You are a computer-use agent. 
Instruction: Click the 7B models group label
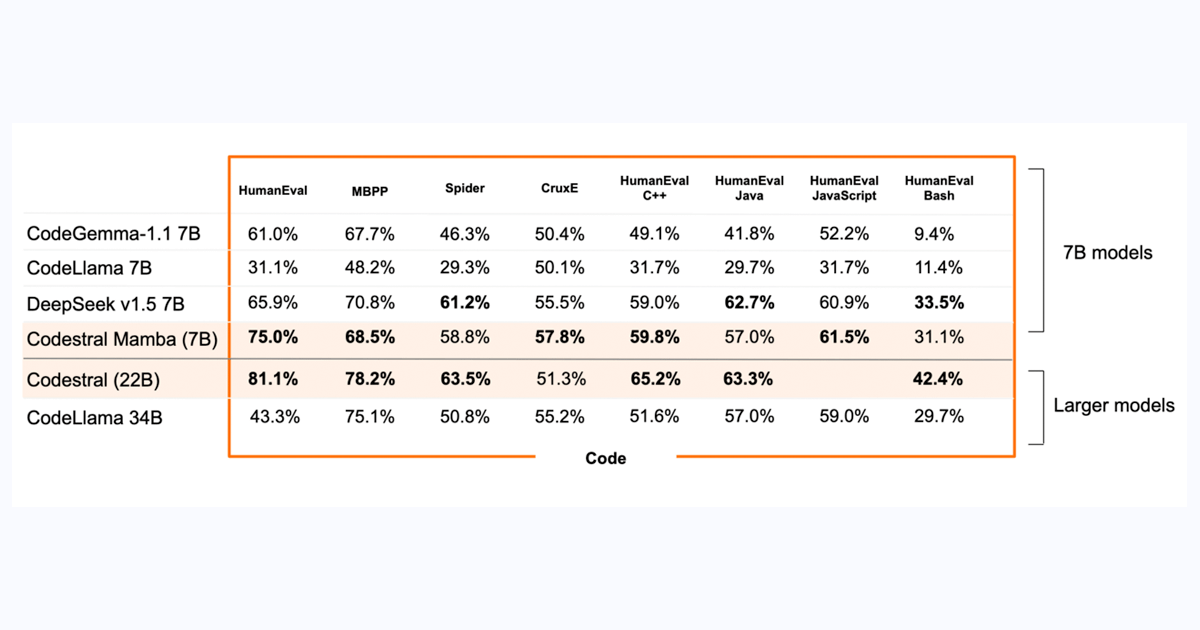click(1106, 252)
